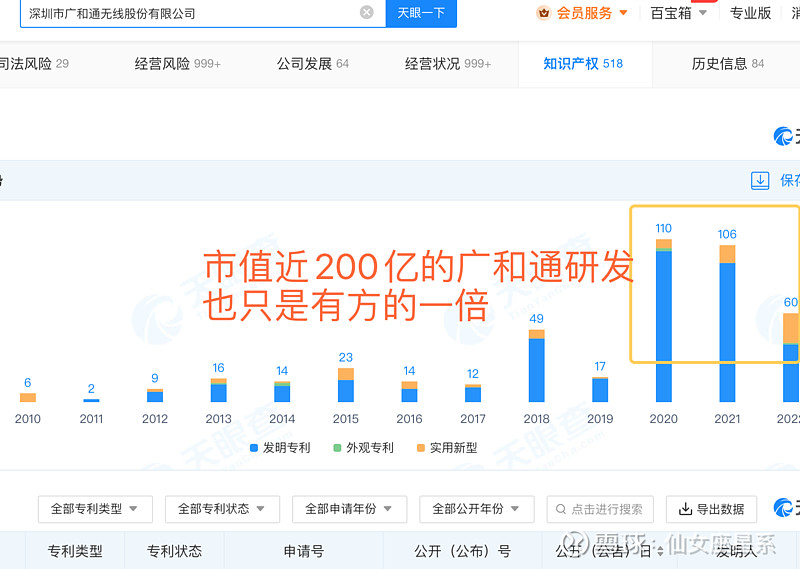This screenshot has width=800, height=569.
Task: Open the 全部申请年份 filter dropdown
Action: 349,509
